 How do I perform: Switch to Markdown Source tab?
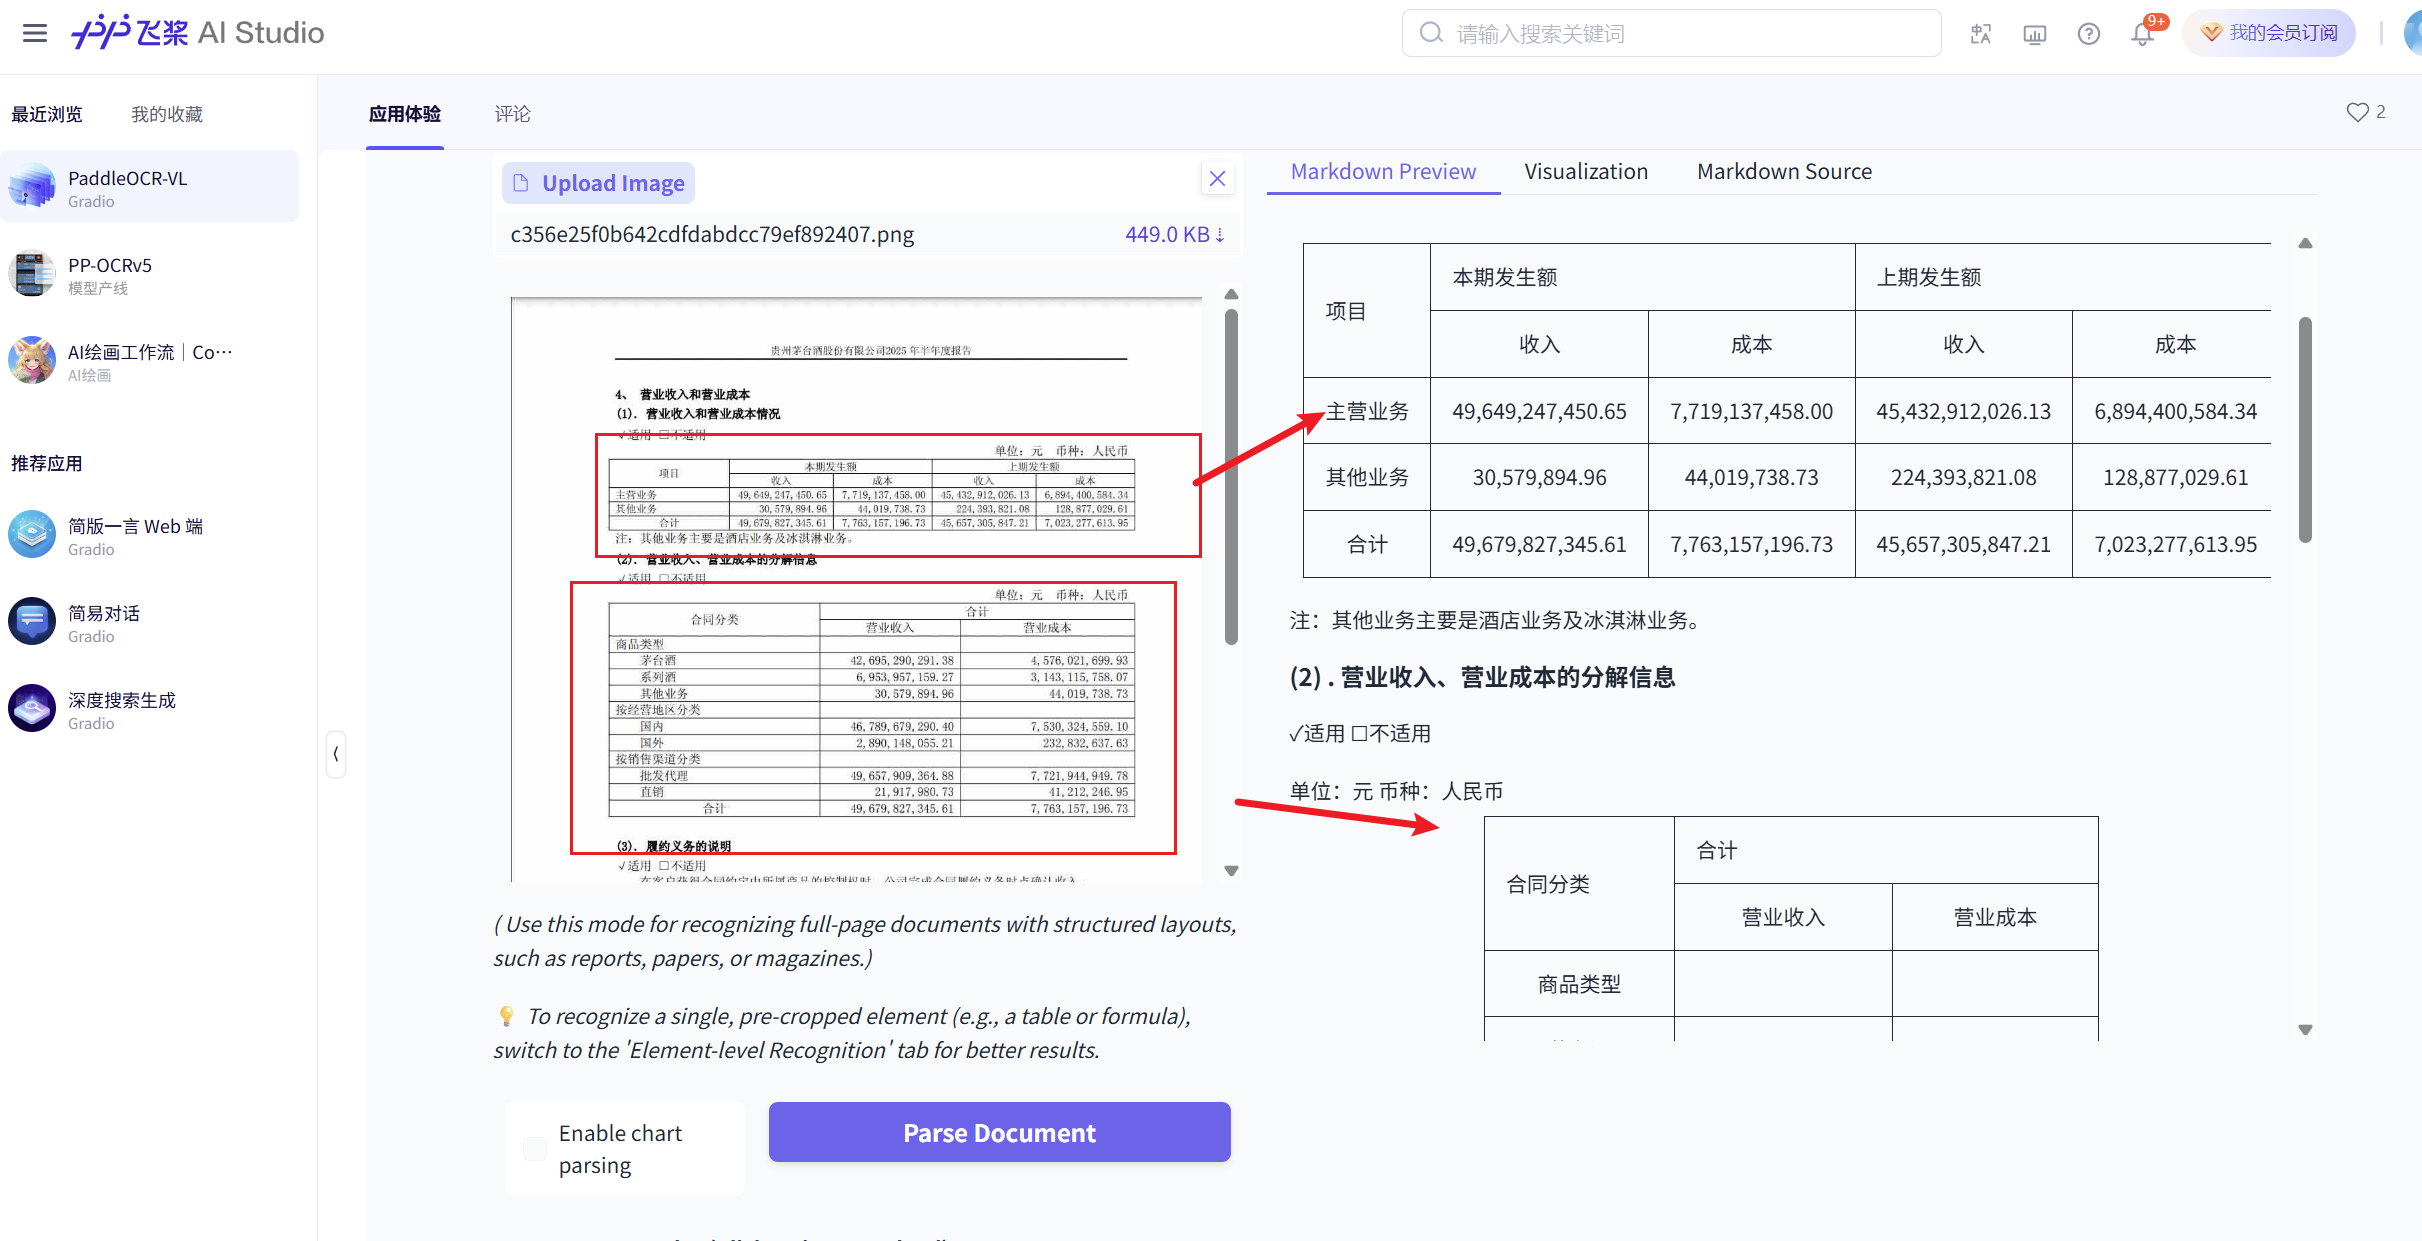click(x=1784, y=171)
